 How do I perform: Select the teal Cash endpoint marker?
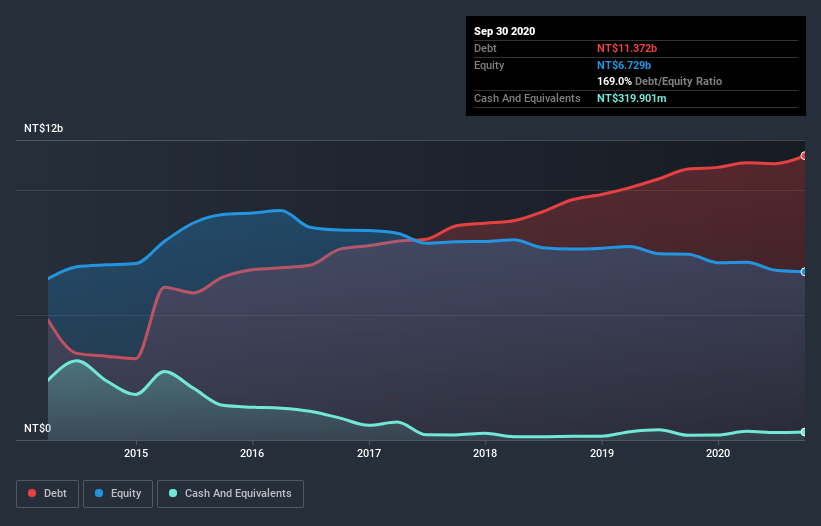point(804,432)
